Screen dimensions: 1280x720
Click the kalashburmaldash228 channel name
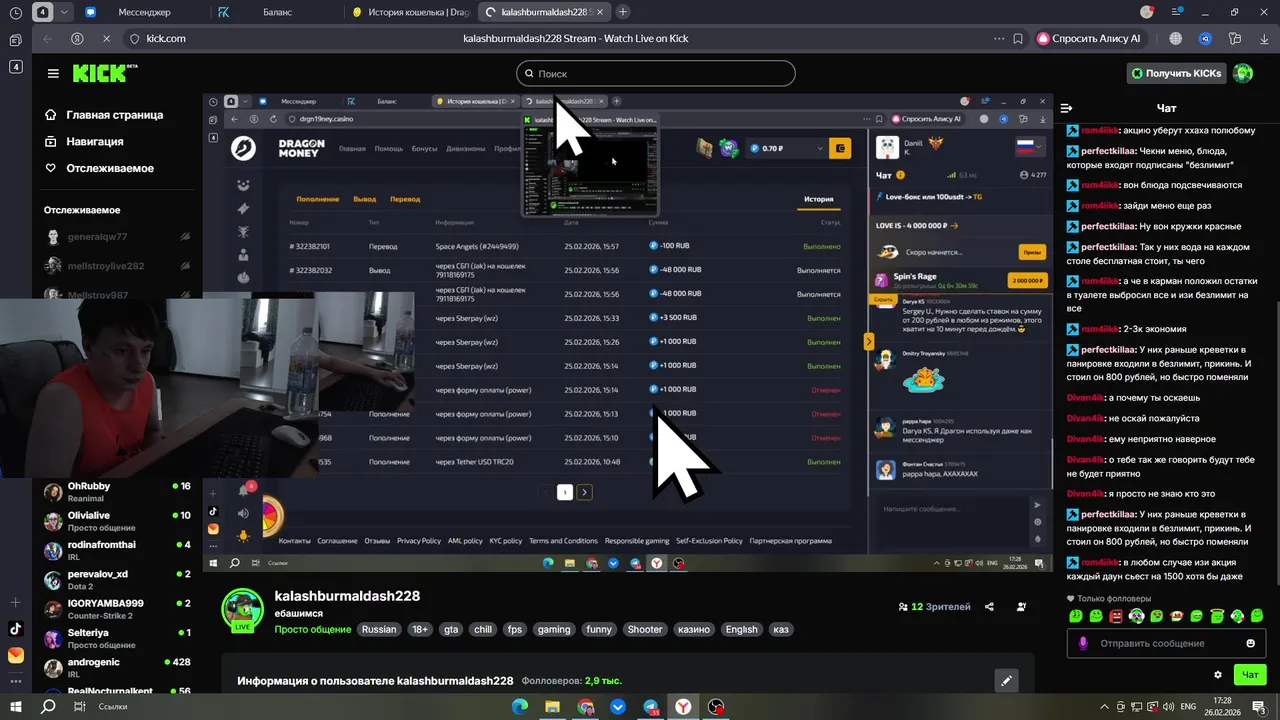click(x=347, y=596)
